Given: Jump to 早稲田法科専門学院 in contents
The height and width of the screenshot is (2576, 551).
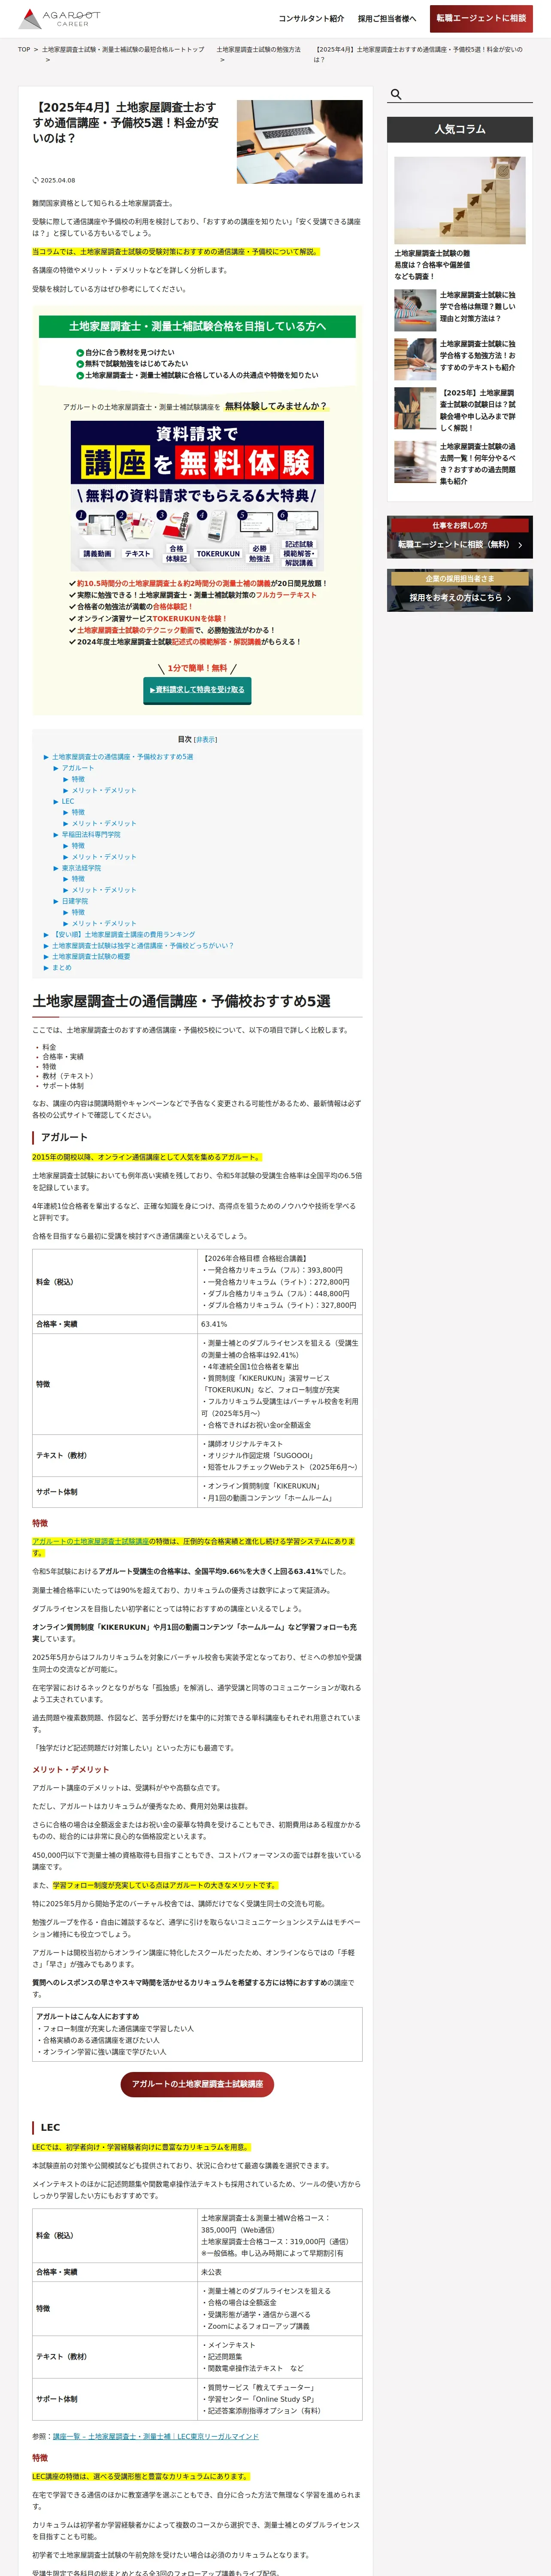Looking at the screenshot, I should click(x=91, y=834).
